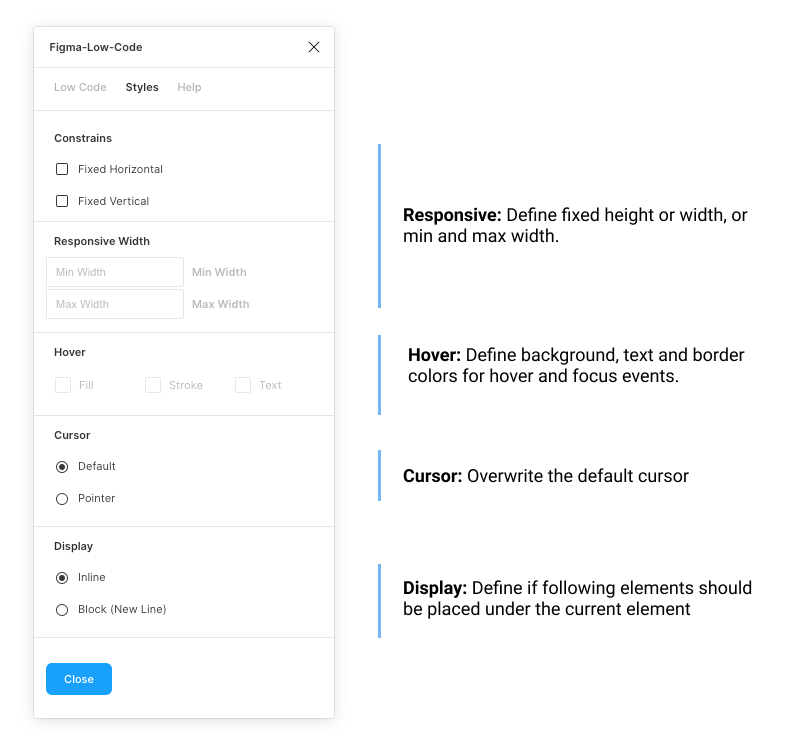Click the Responsive Width heading
The image size is (805, 745).
point(102,241)
